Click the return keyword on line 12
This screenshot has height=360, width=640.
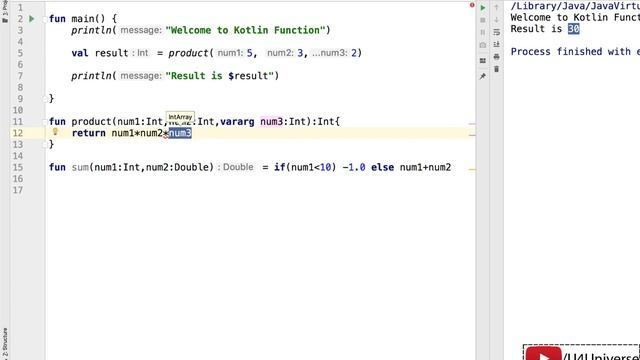[x=89, y=133]
